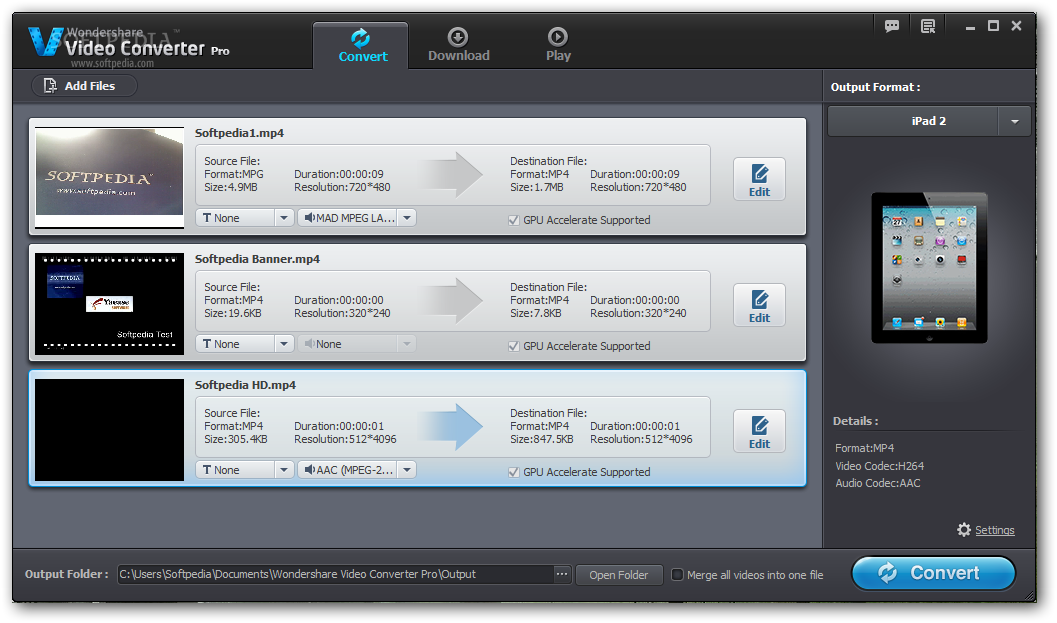Switch to the Download tab
The height and width of the screenshot is (623, 1057).
pyautogui.click(x=458, y=46)
